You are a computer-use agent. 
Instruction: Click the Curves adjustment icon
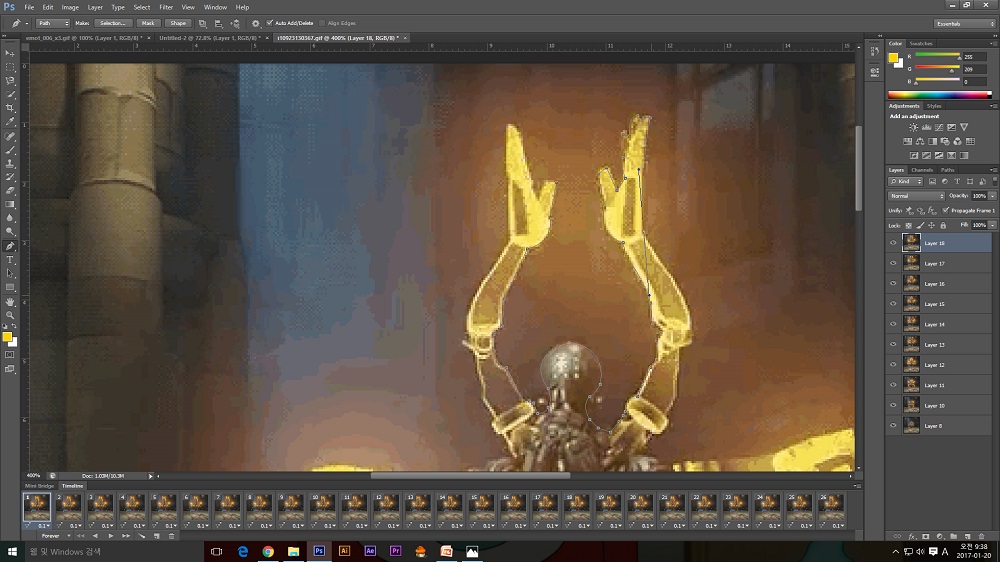939,128
